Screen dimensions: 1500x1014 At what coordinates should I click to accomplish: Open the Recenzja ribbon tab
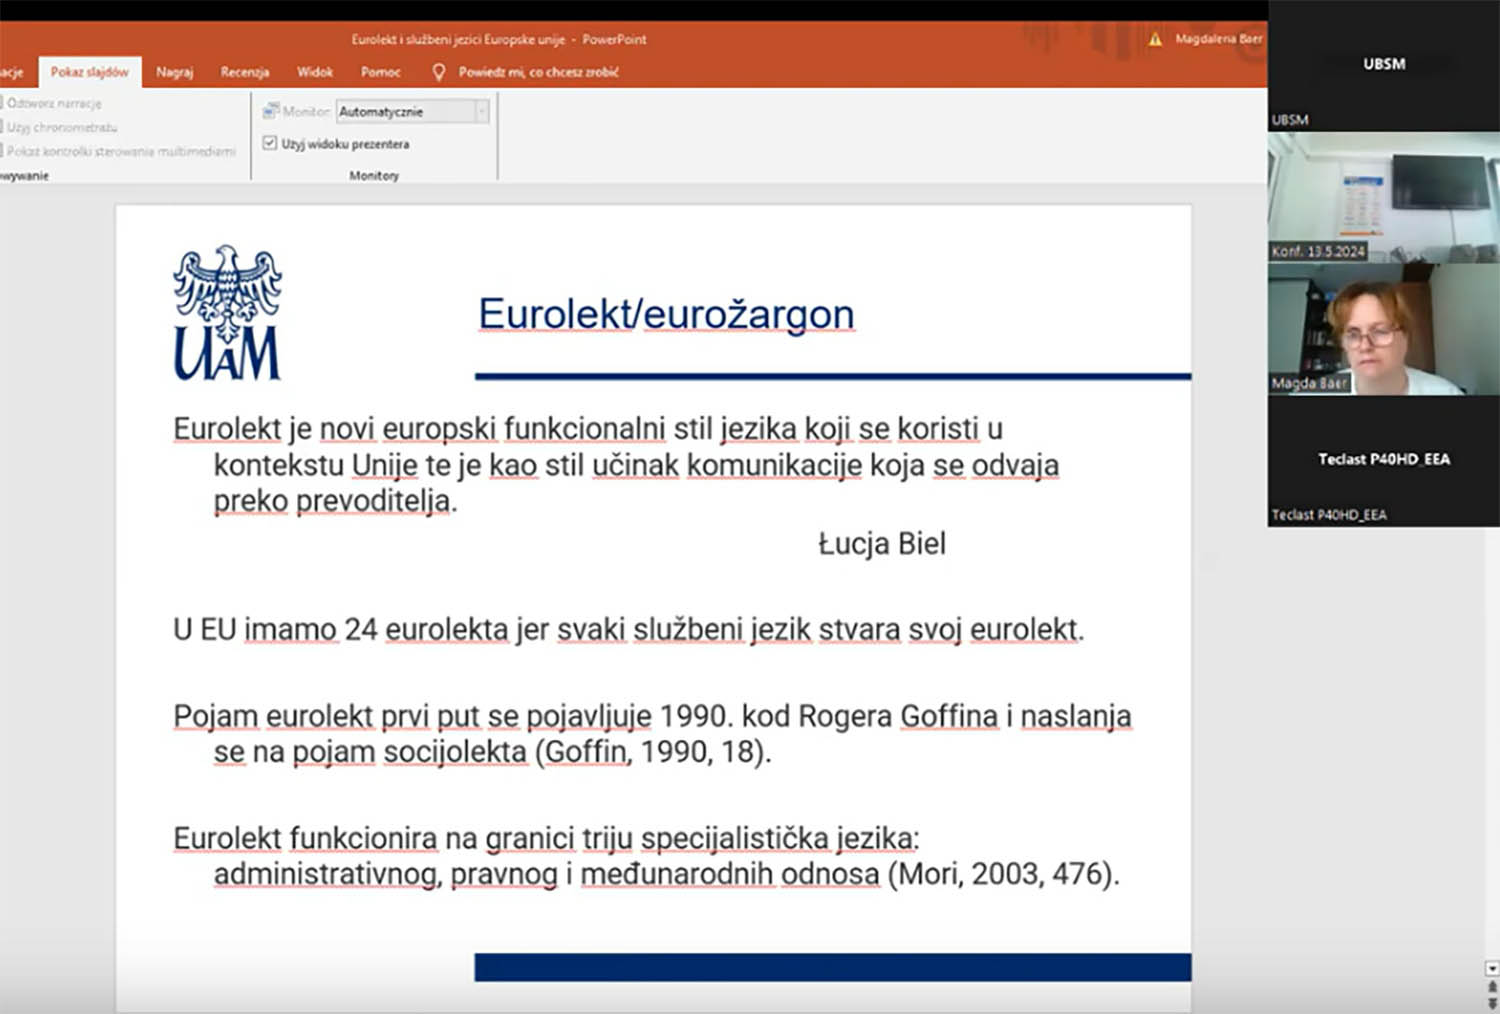coord(245,72)
